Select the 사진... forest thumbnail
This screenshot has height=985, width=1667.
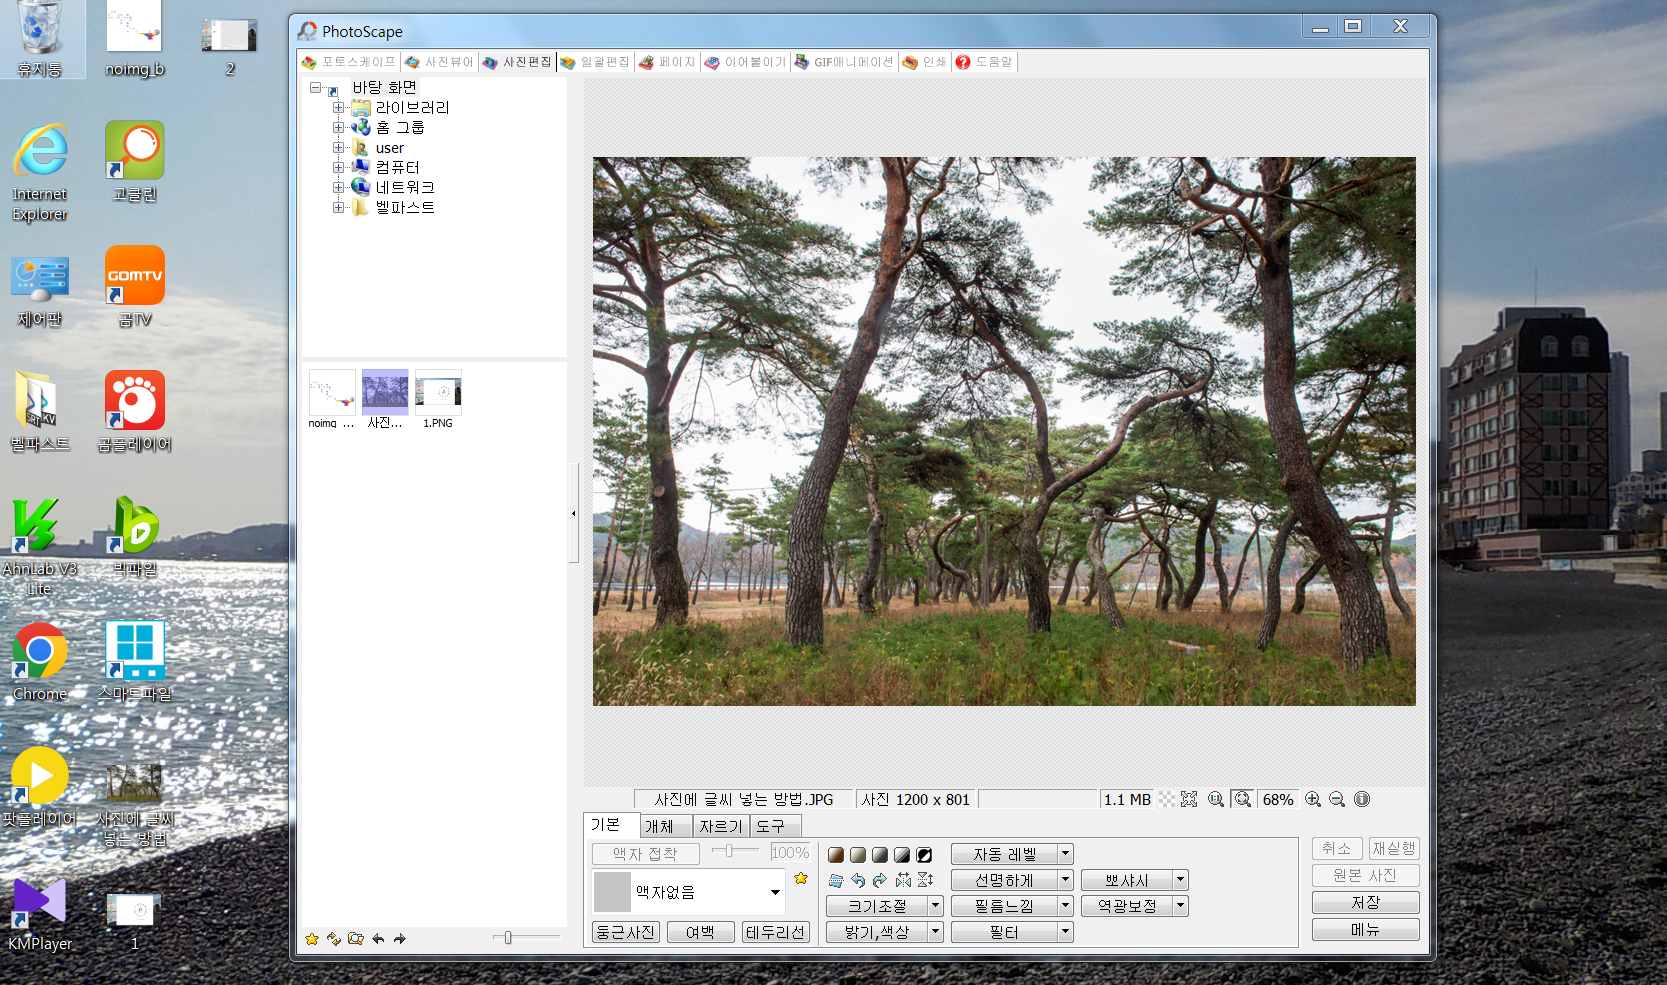coord(385,399)
